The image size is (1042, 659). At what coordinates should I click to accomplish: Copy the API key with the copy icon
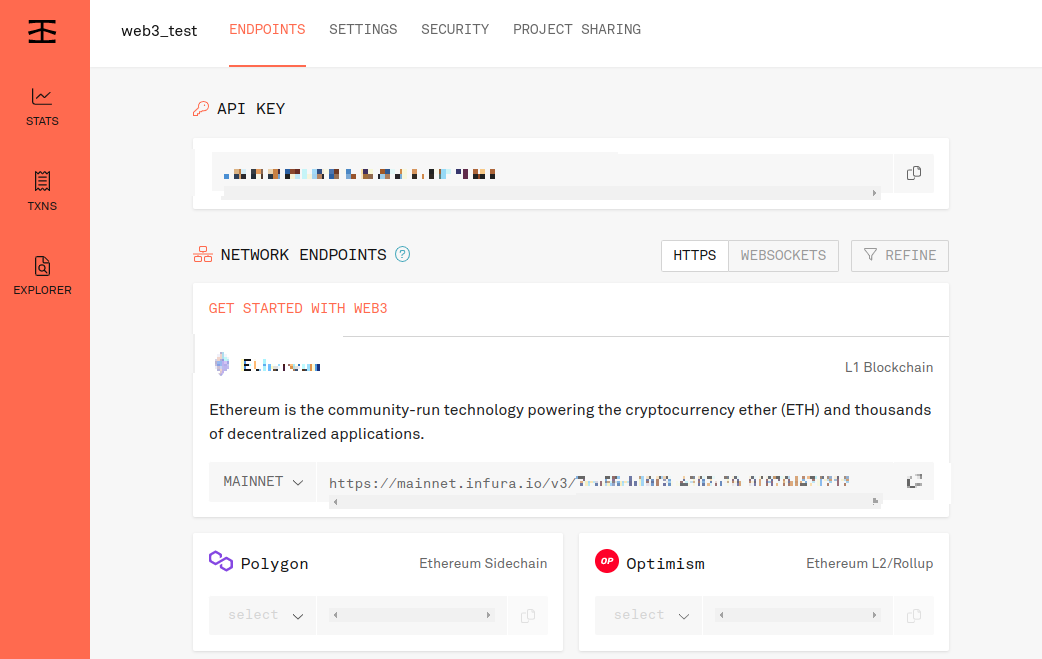[914, 173]
